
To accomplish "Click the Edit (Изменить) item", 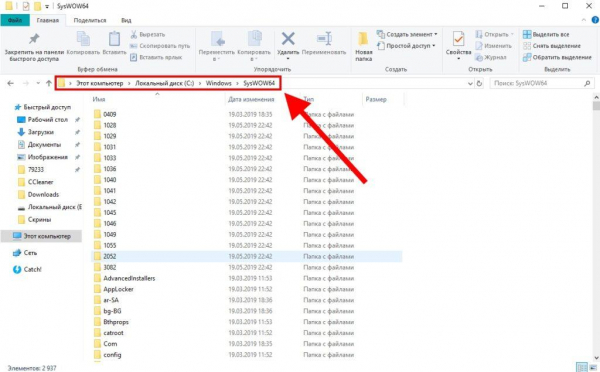I will tap(494, 46).
